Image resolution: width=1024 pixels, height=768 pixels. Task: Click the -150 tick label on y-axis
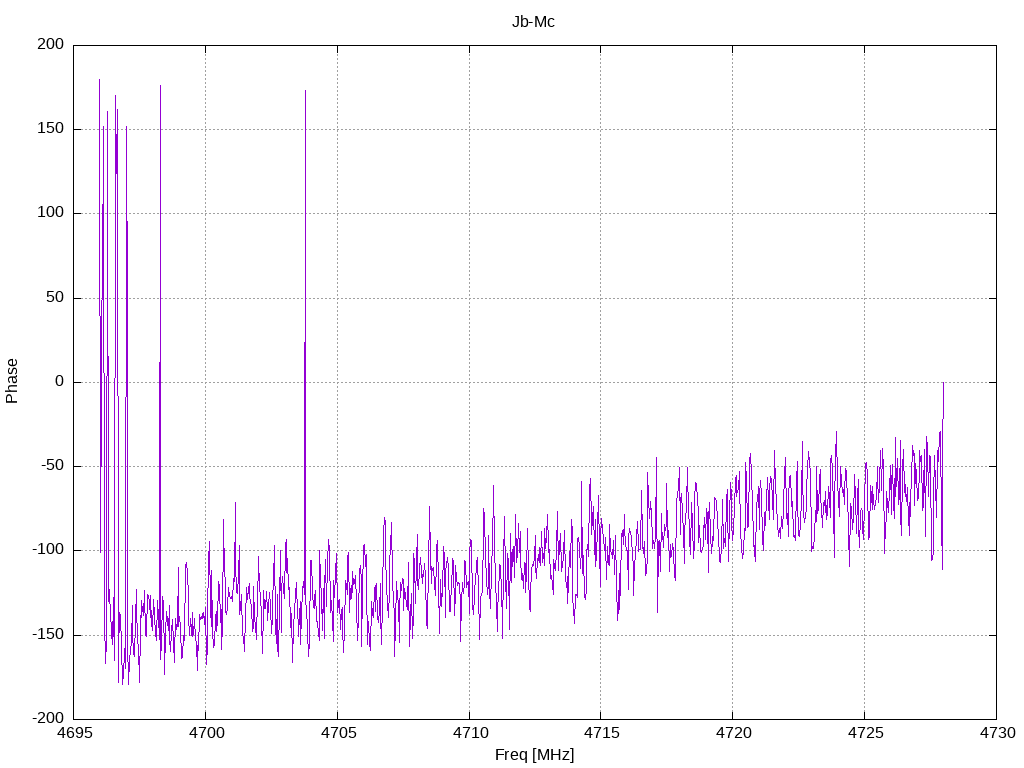(48, 634)
